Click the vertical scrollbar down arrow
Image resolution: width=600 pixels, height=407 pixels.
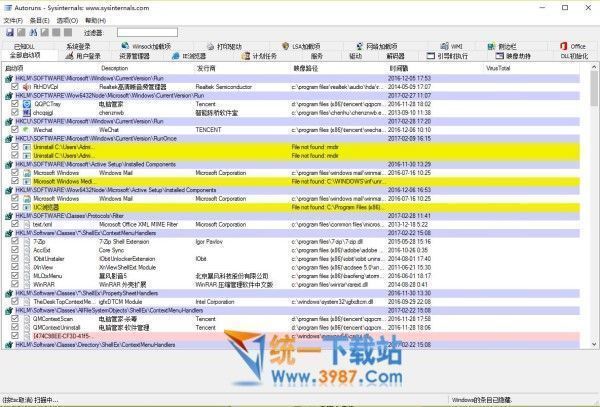pyautogui.click(x=594, y=344)
